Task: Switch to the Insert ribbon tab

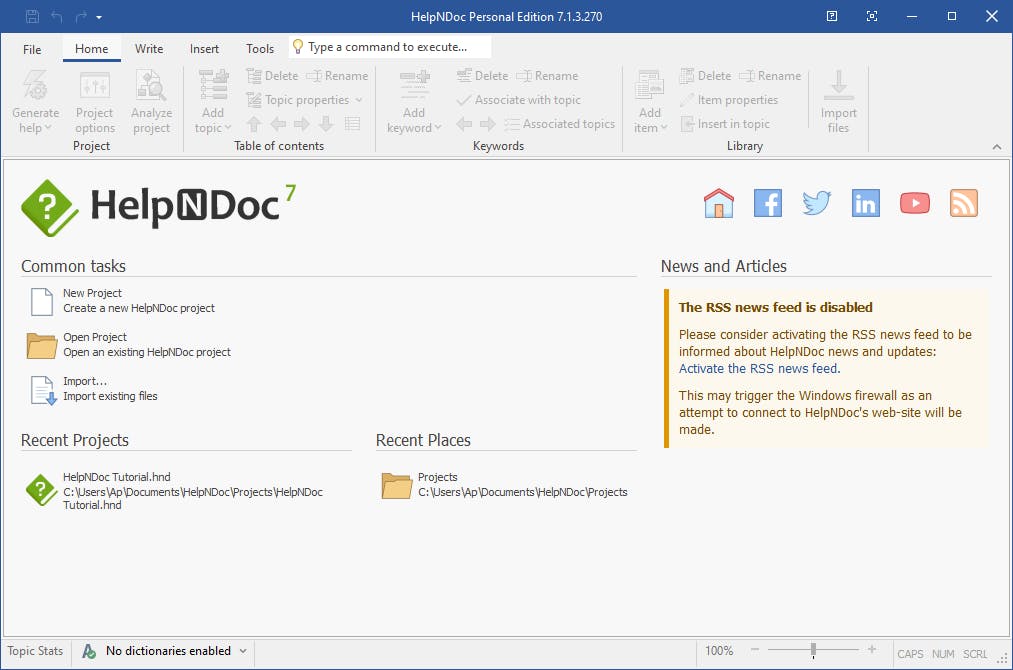Action: pos(204,49)
